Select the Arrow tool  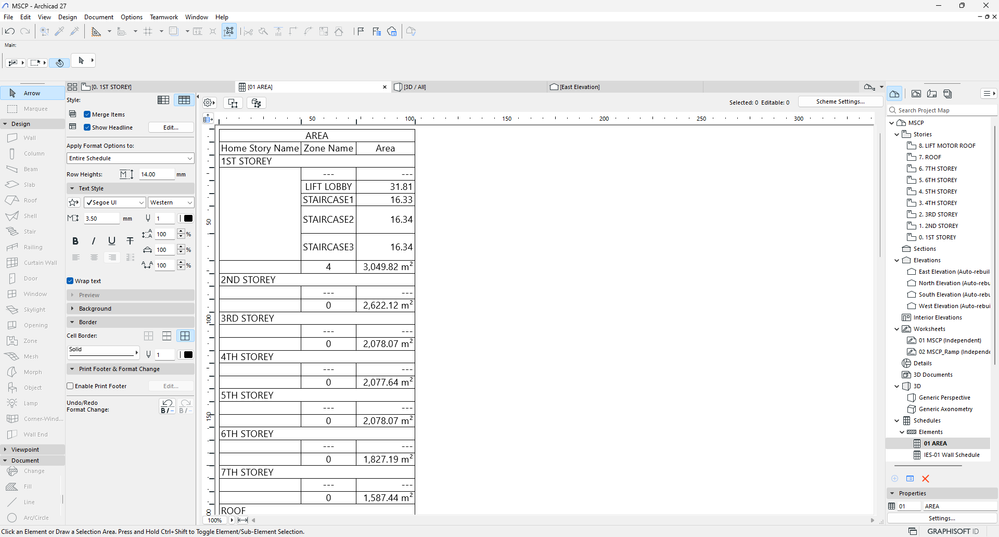(x=32, y=93)
